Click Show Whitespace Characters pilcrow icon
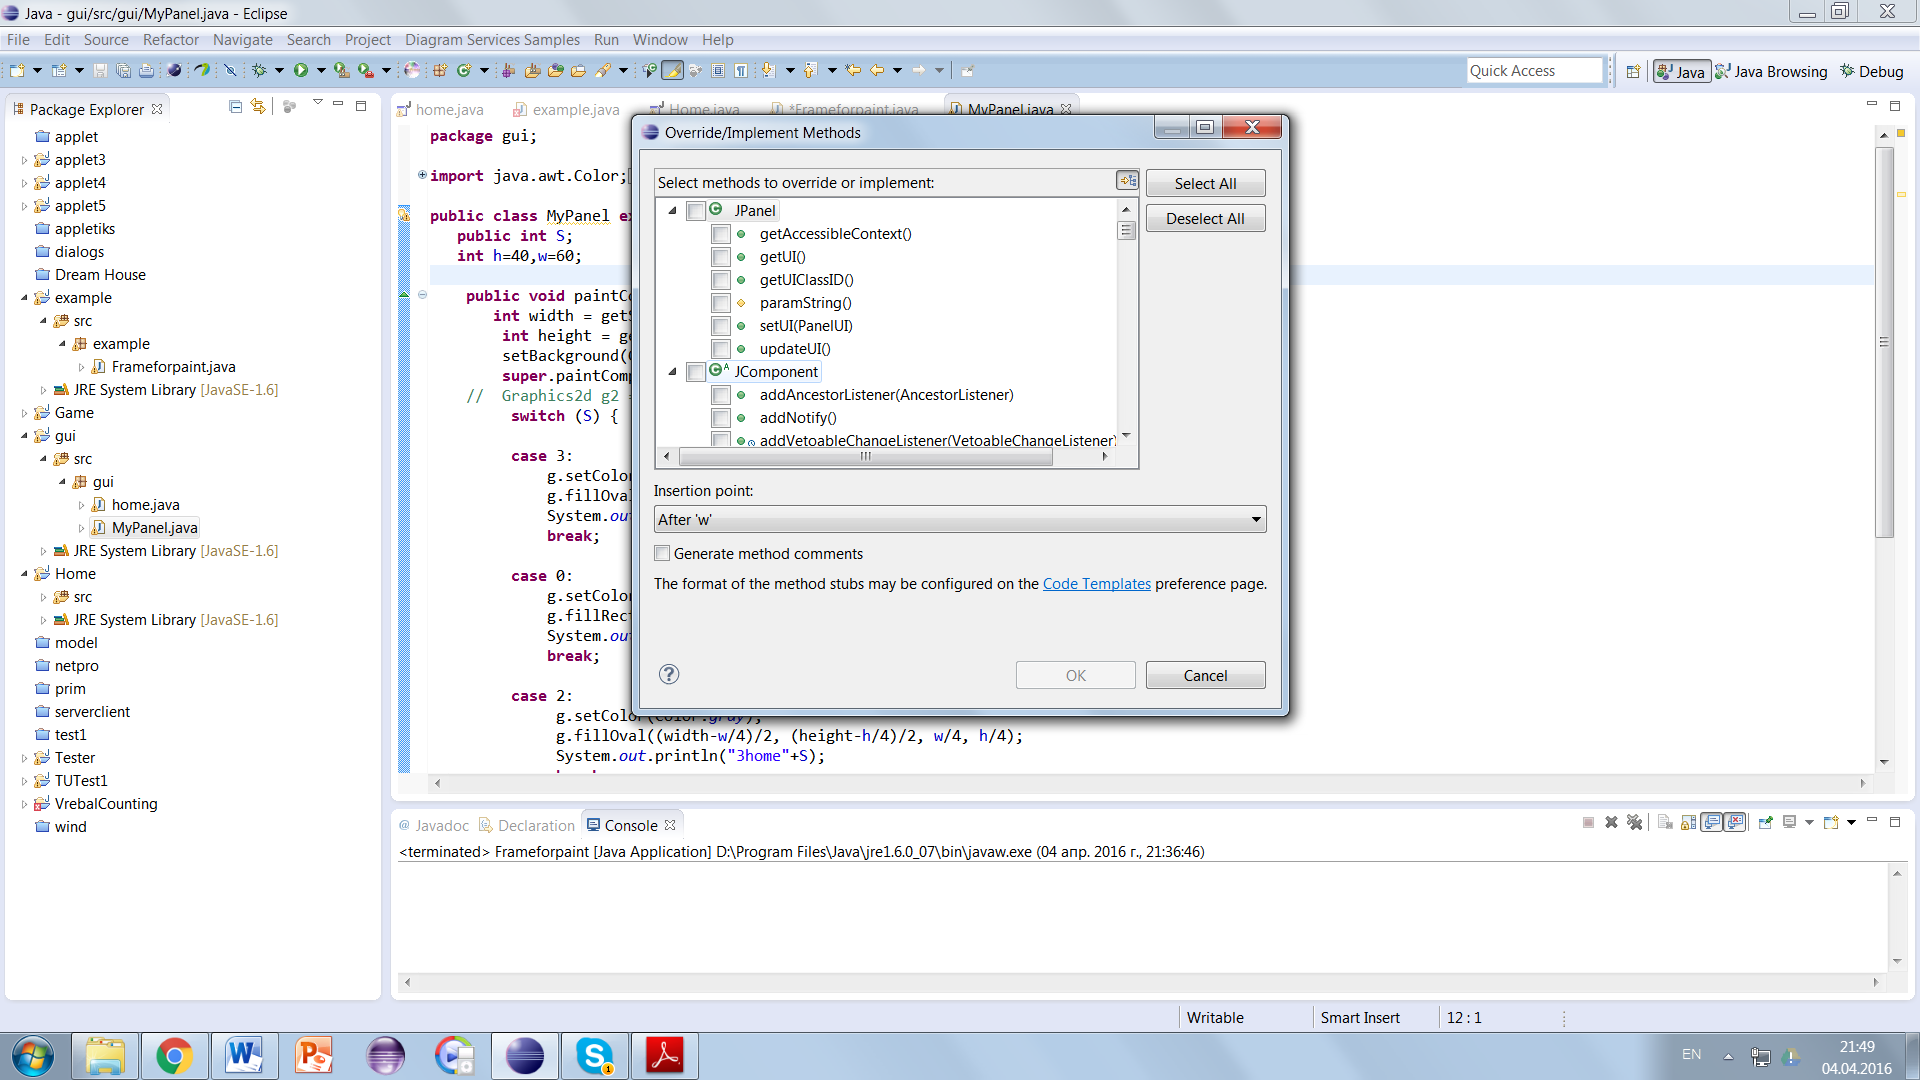1920x1080 pixels. click(740, 70)
